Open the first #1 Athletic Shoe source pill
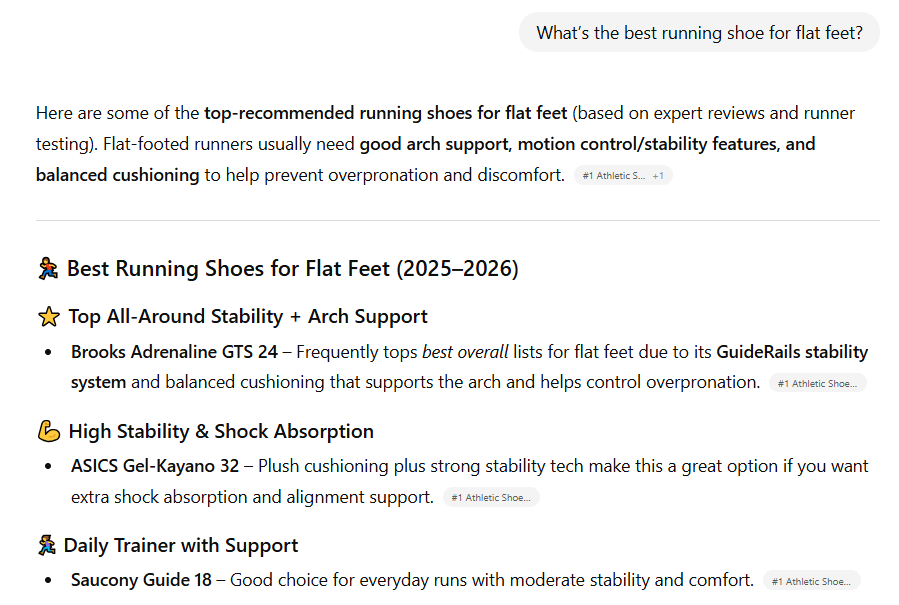 click(x=613, y=175)
